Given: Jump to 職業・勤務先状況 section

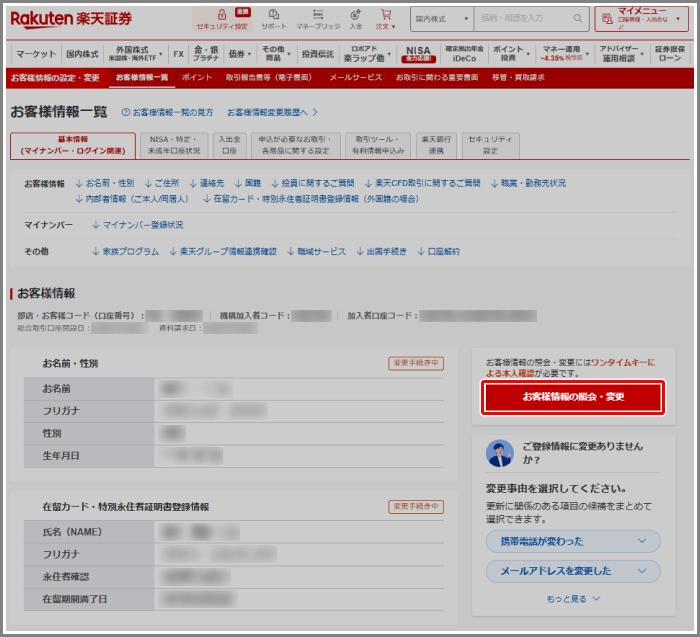Looking at the screenshot, I should click(529, 183).
